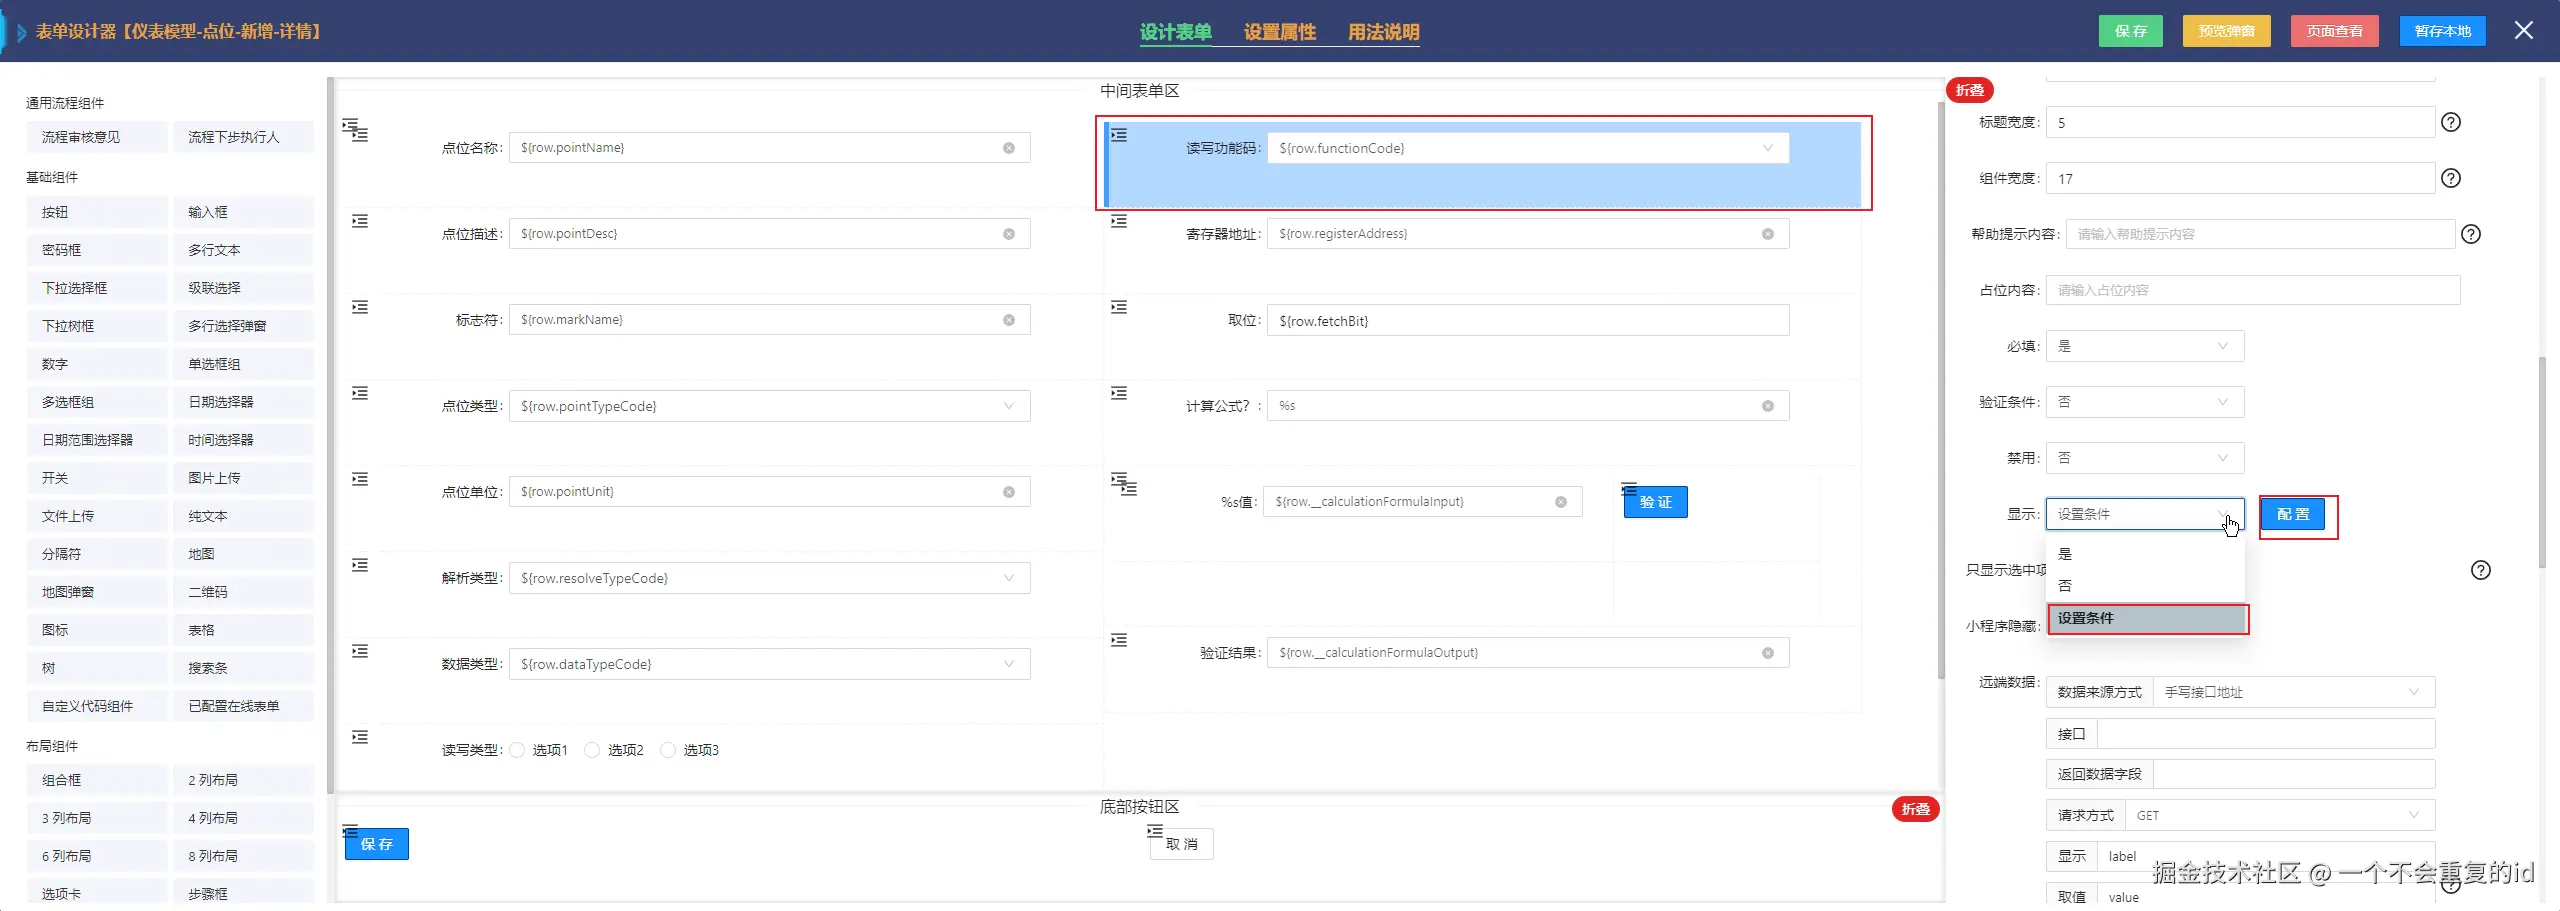
Task: Open the 解析类型 dropdown
Action: click(x=769, y=578)
